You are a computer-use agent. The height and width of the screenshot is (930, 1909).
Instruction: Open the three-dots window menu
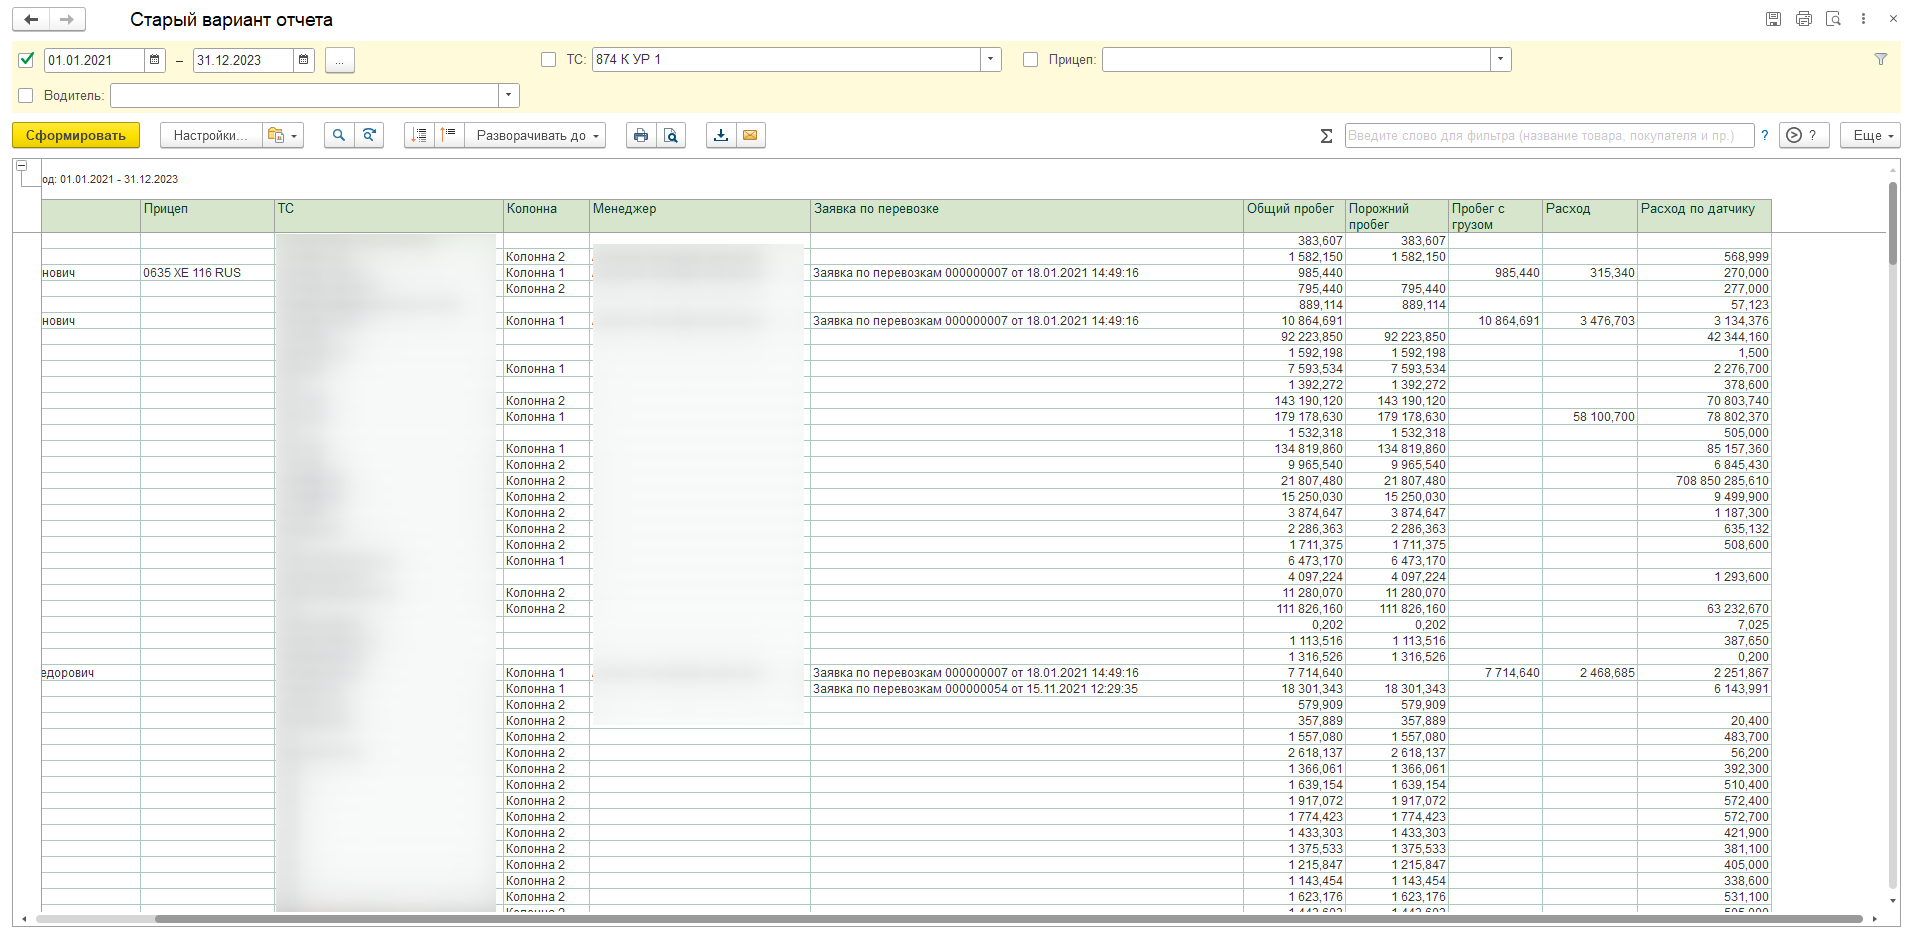[x=1863, y=19]
